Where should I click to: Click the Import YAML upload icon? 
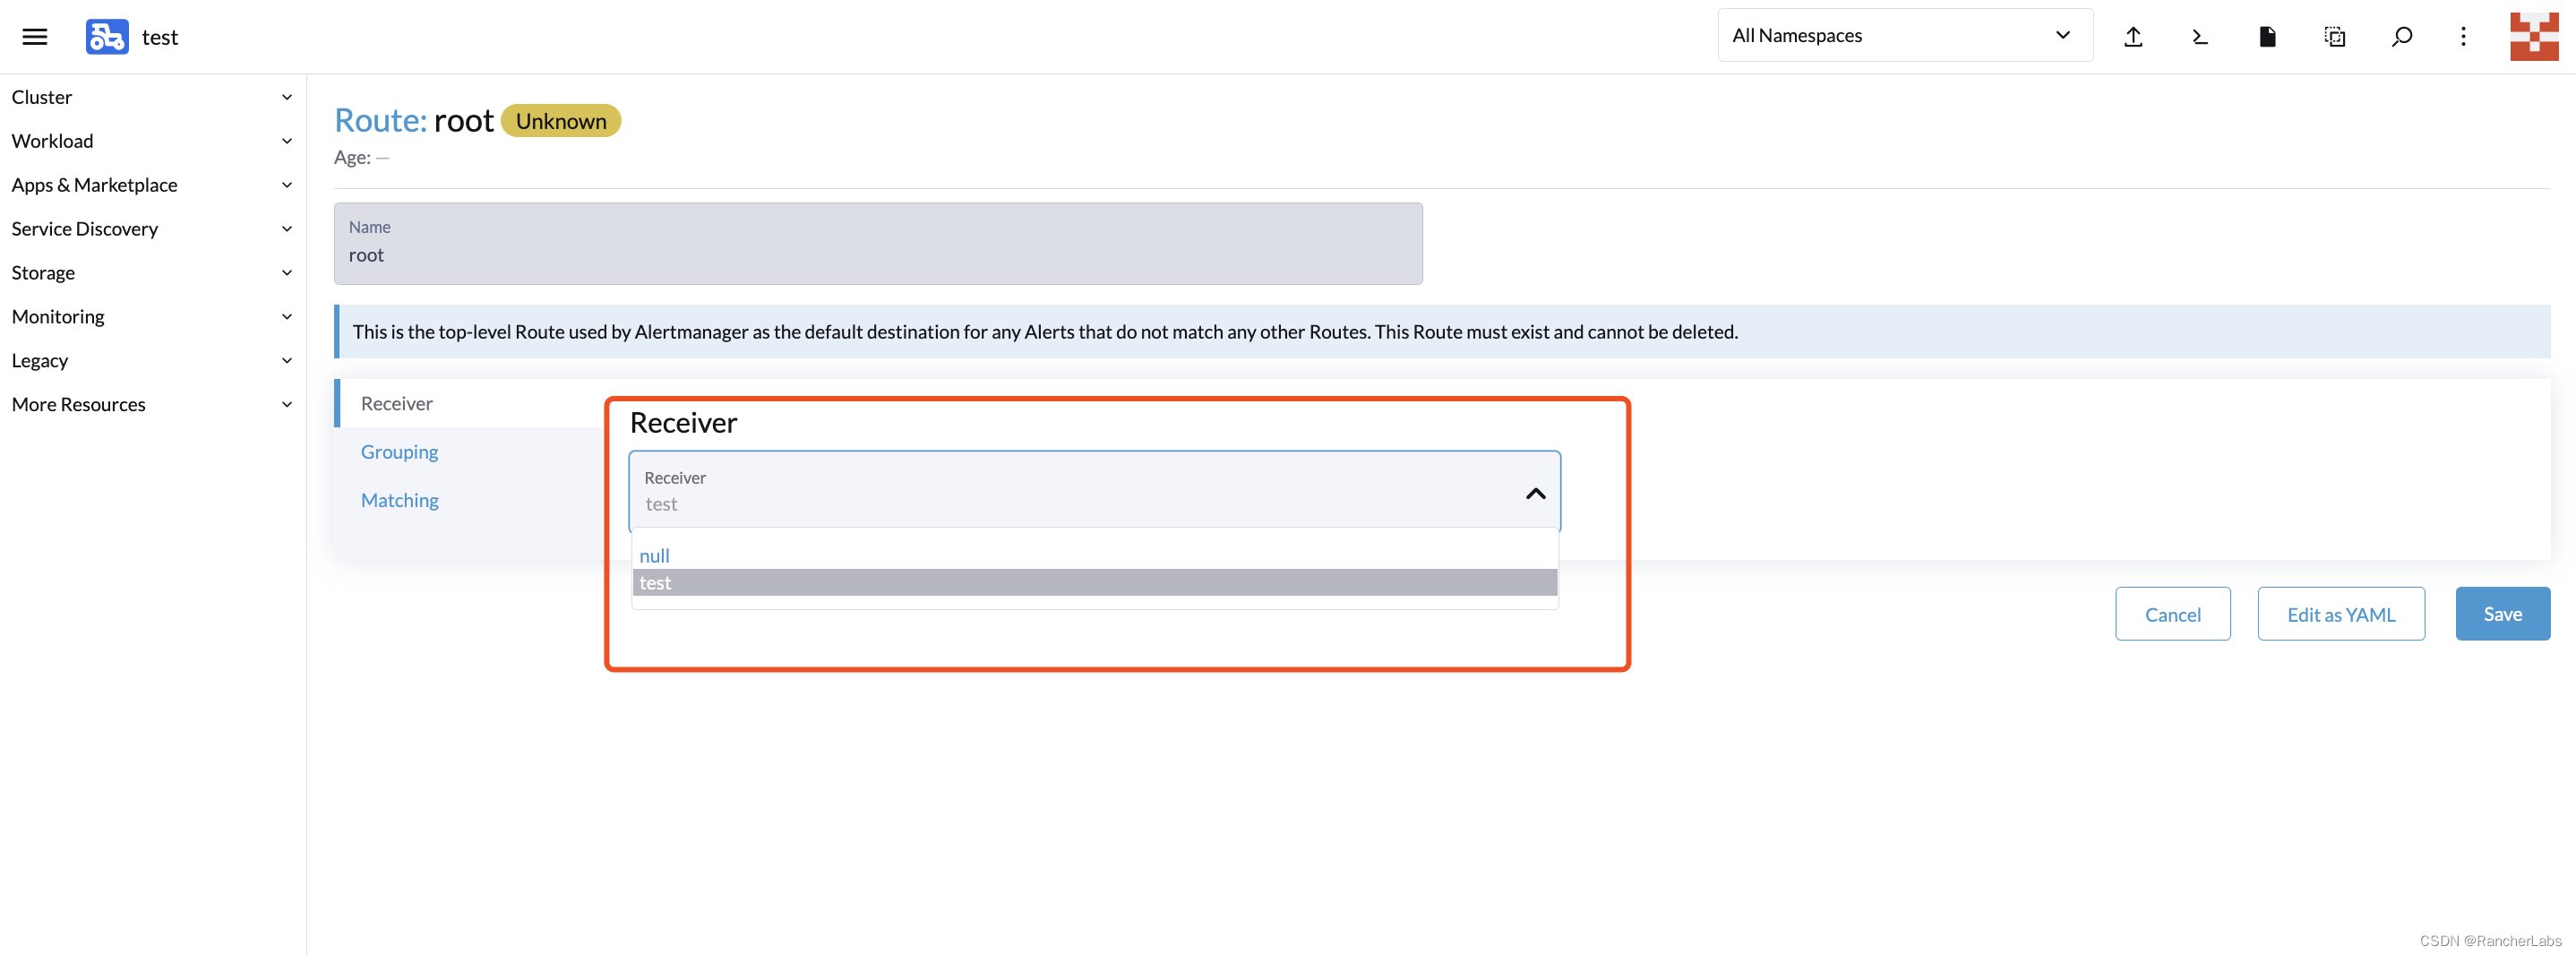pos(2132,37)
